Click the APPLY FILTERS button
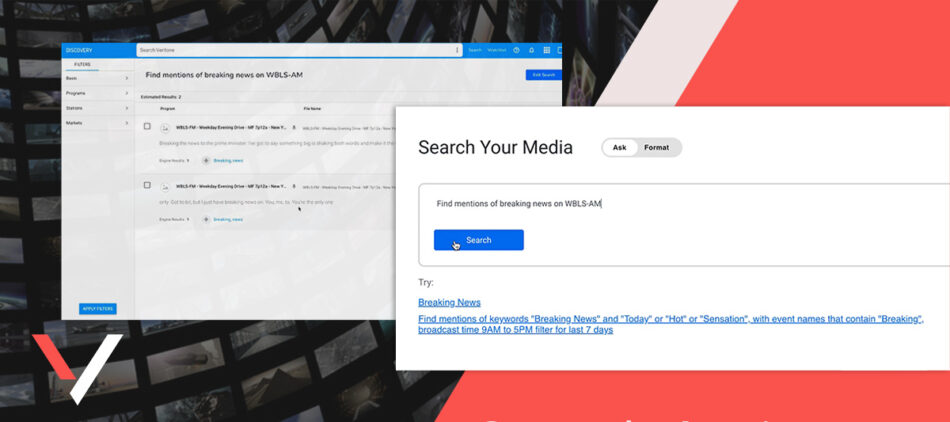The image size is (950, 422). pyautogui.click(x=98, y=309)
